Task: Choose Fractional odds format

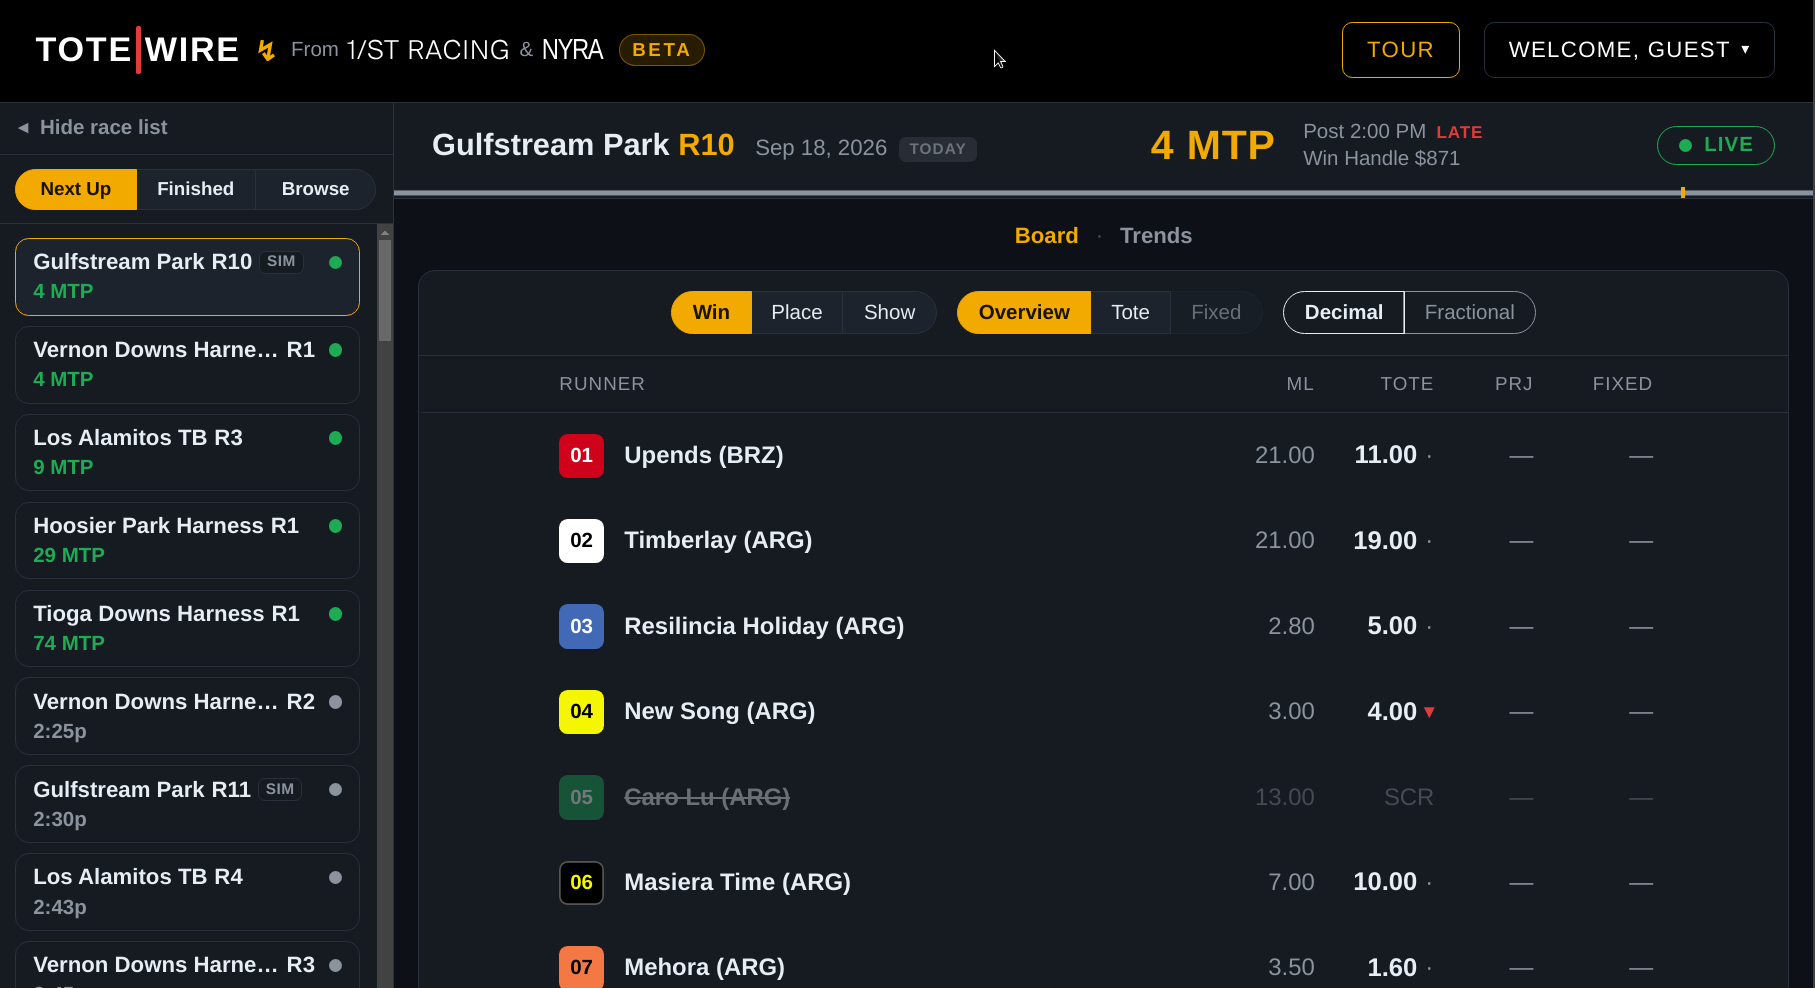Action: [1469, 312]
